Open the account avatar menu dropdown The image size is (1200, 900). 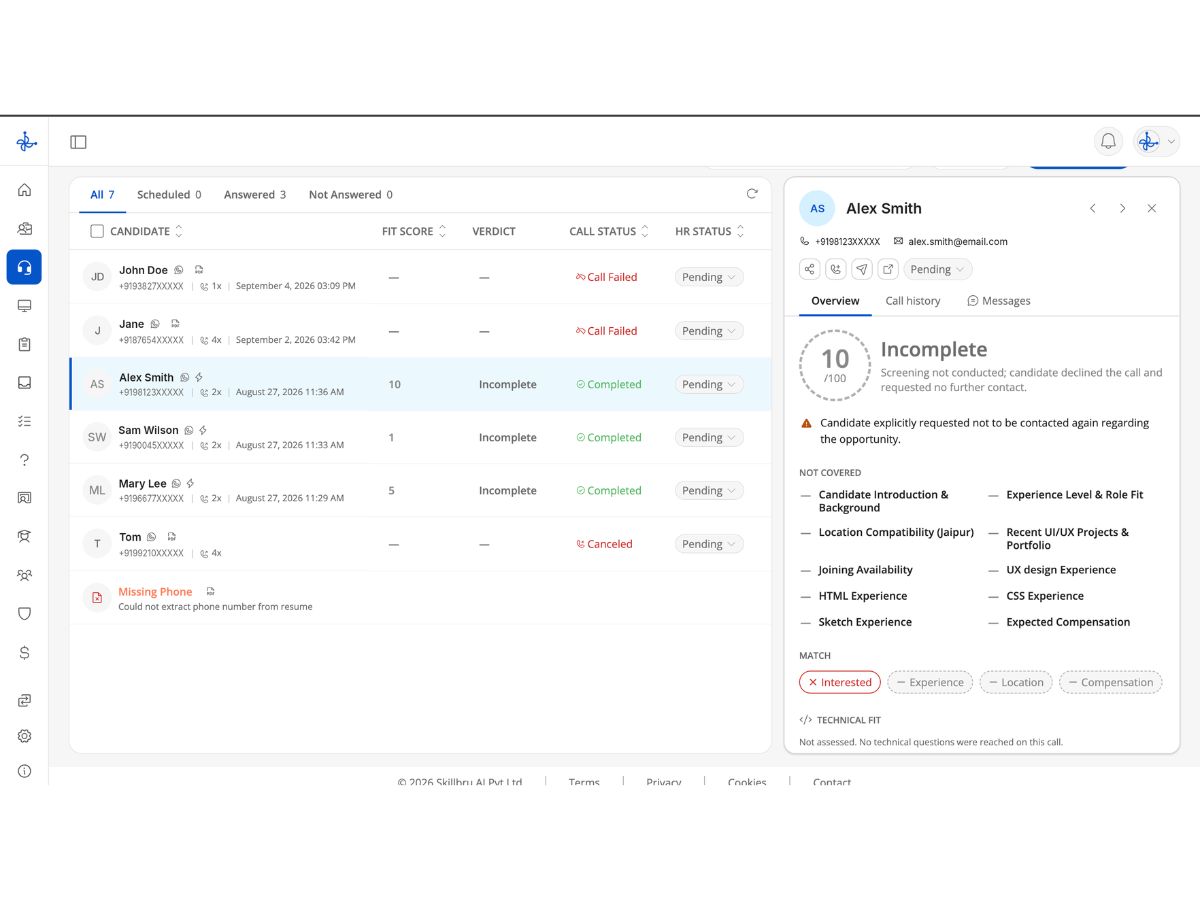click(1156, 141)
